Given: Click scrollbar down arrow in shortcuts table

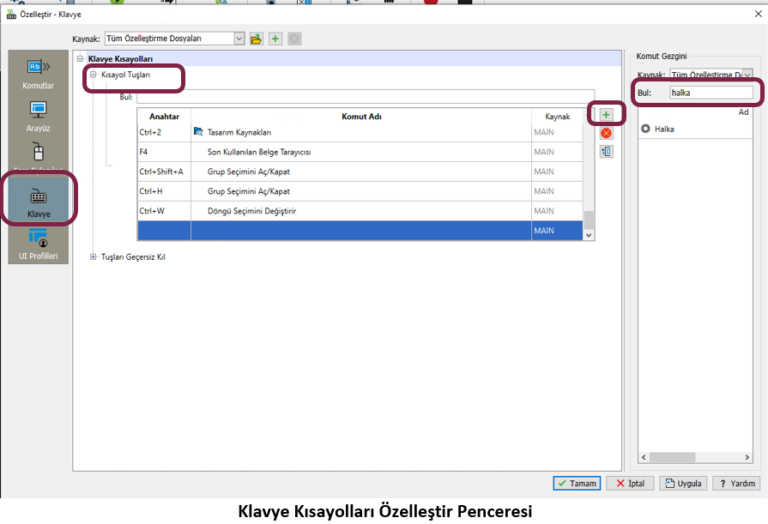Looking at the screenshot, I should click(x=589, y=234).
